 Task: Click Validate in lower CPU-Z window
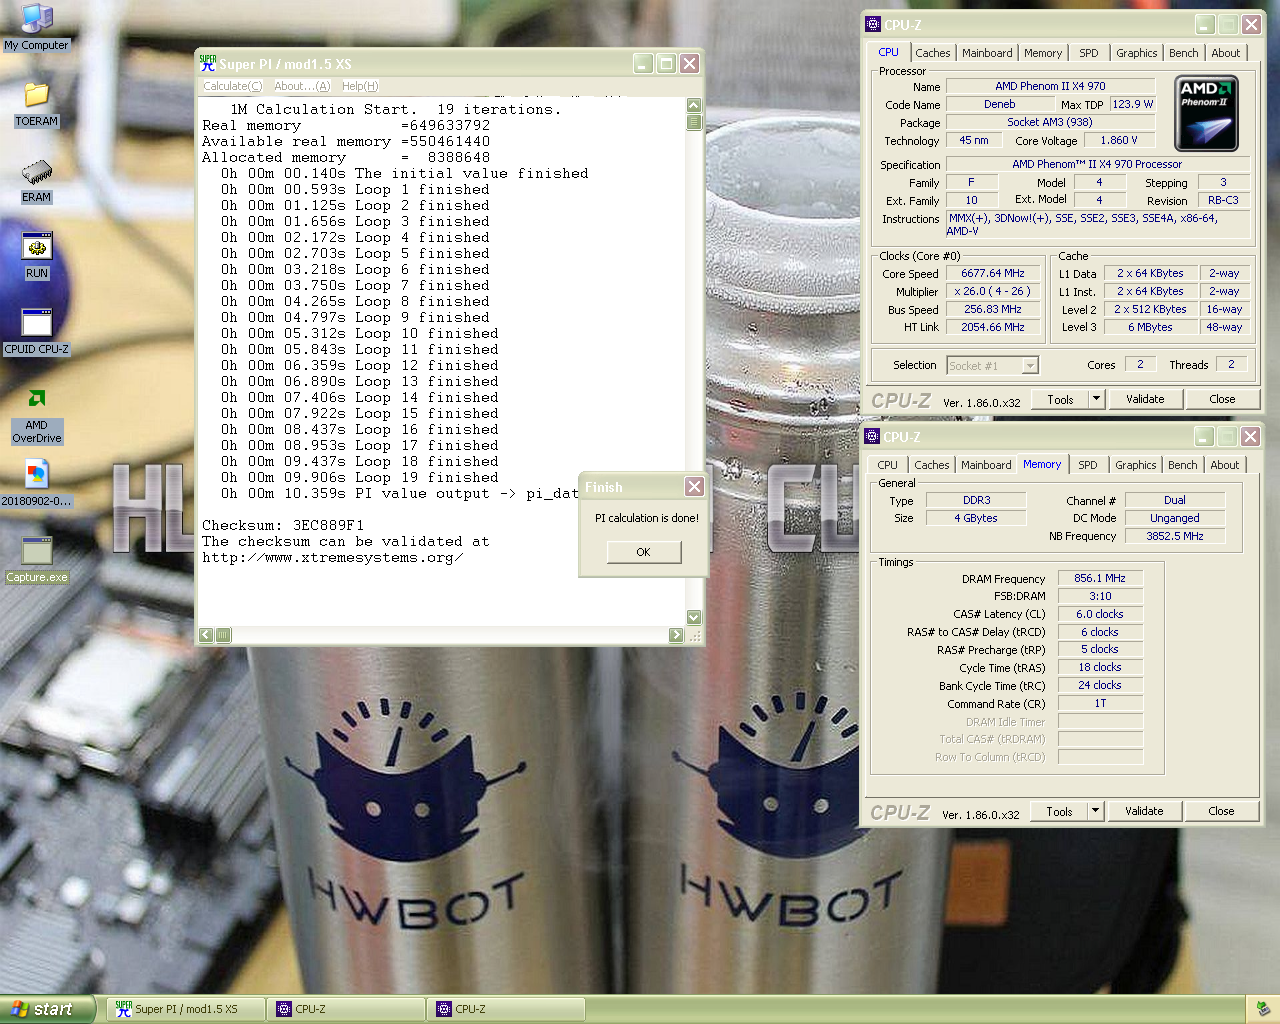[x=1144, y=811]
